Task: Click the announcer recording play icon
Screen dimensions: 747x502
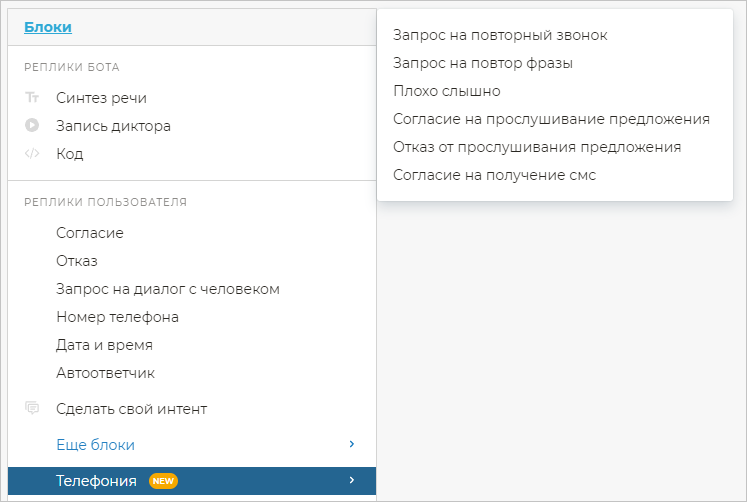Action: (x=32, y=126)
